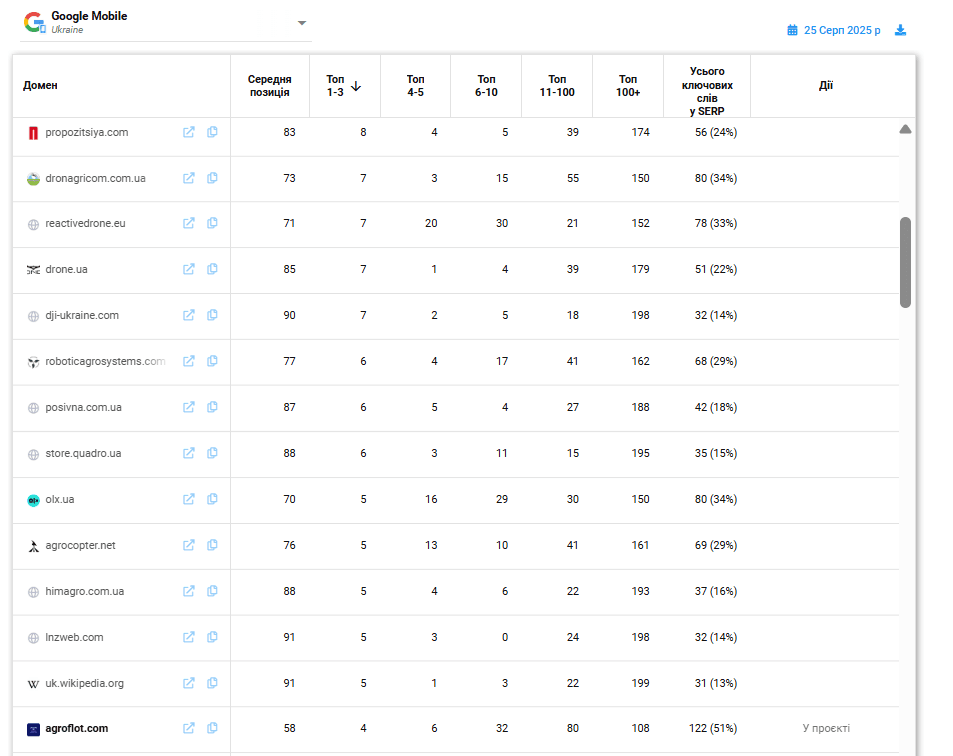Copy posivna.com.ua domain icon
This screenshot has height=756, width=953.
tap(212, 407)
